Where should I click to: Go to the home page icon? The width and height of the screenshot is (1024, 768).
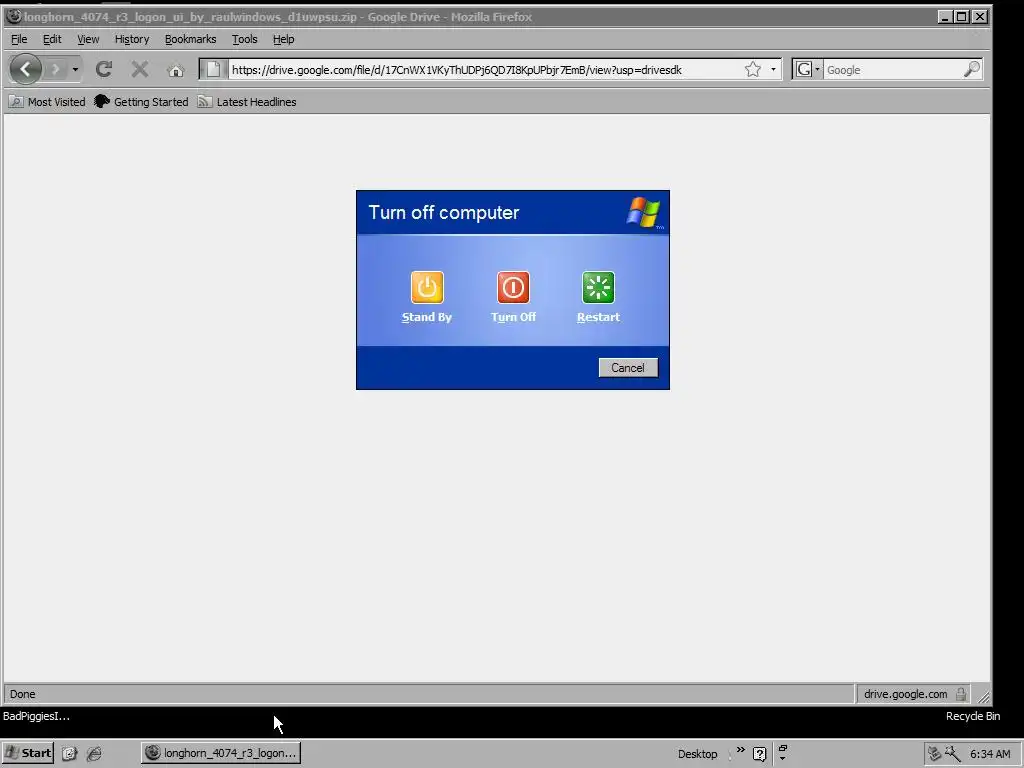tap(176, 70)
